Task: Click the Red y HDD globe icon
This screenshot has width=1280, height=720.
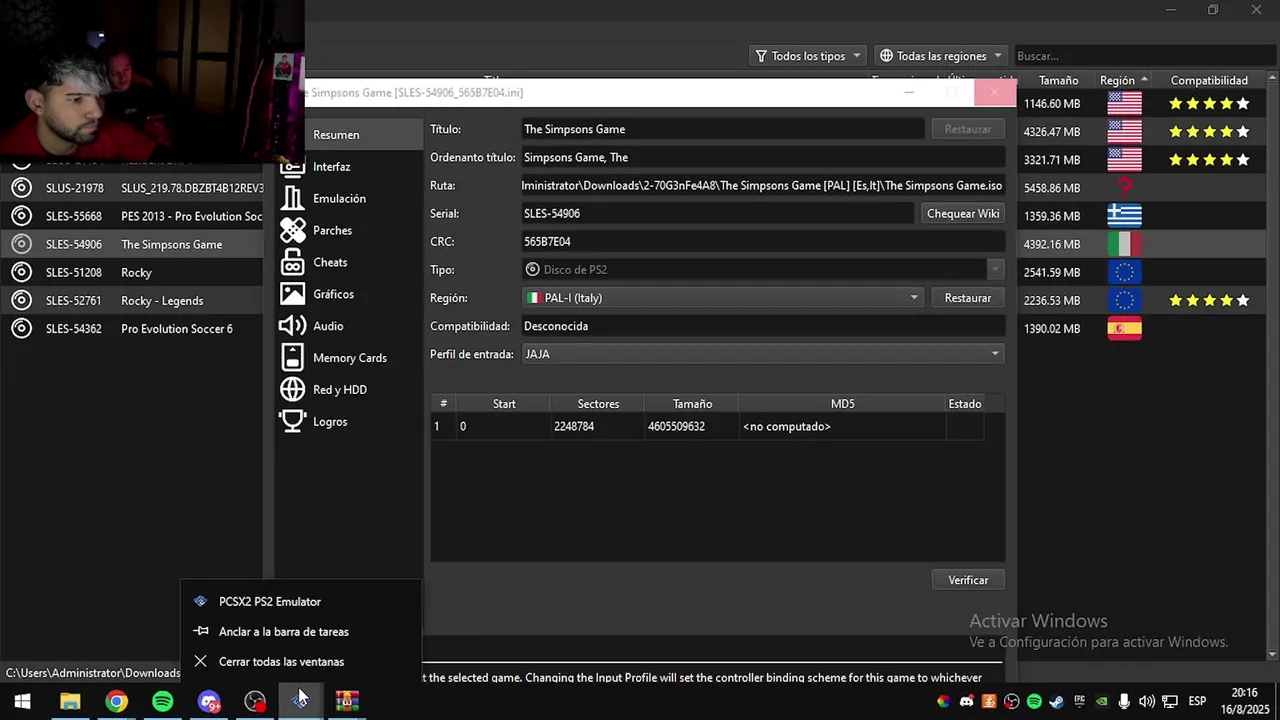Action: point(293,390)
